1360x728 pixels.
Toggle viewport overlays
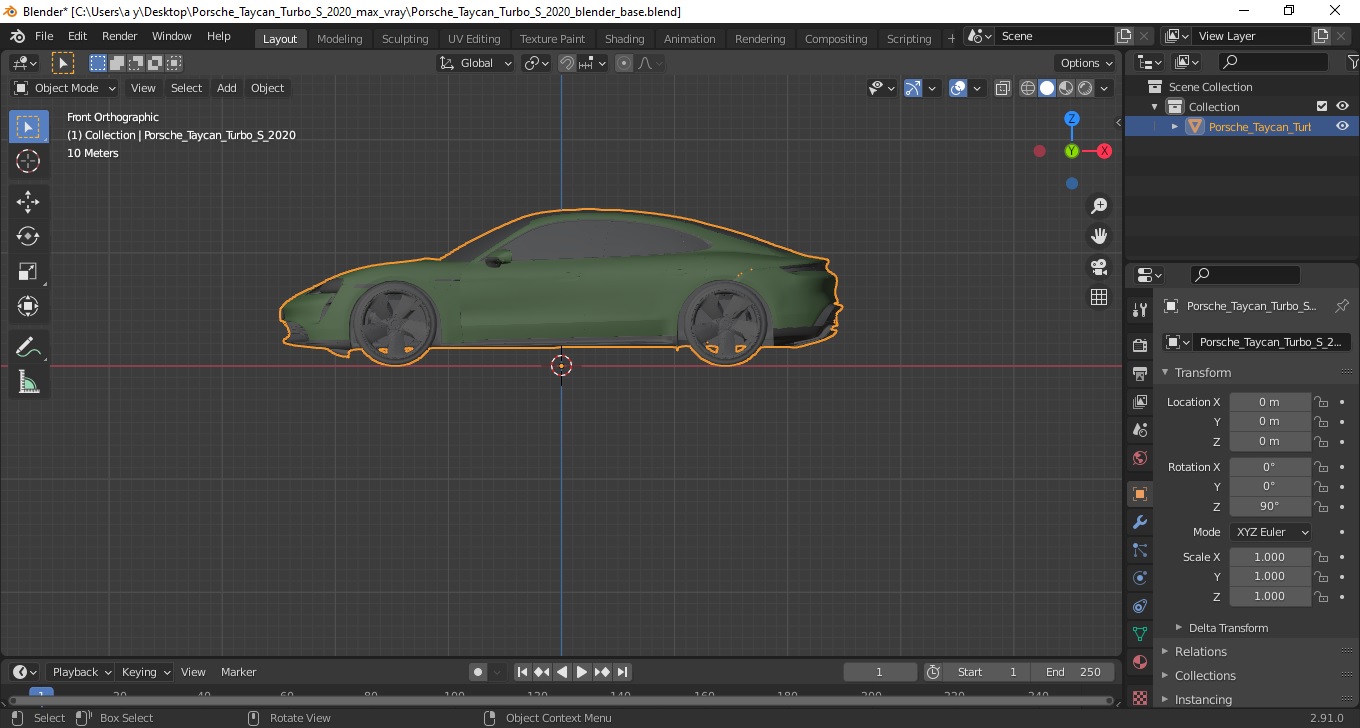[x=957, y=88]
